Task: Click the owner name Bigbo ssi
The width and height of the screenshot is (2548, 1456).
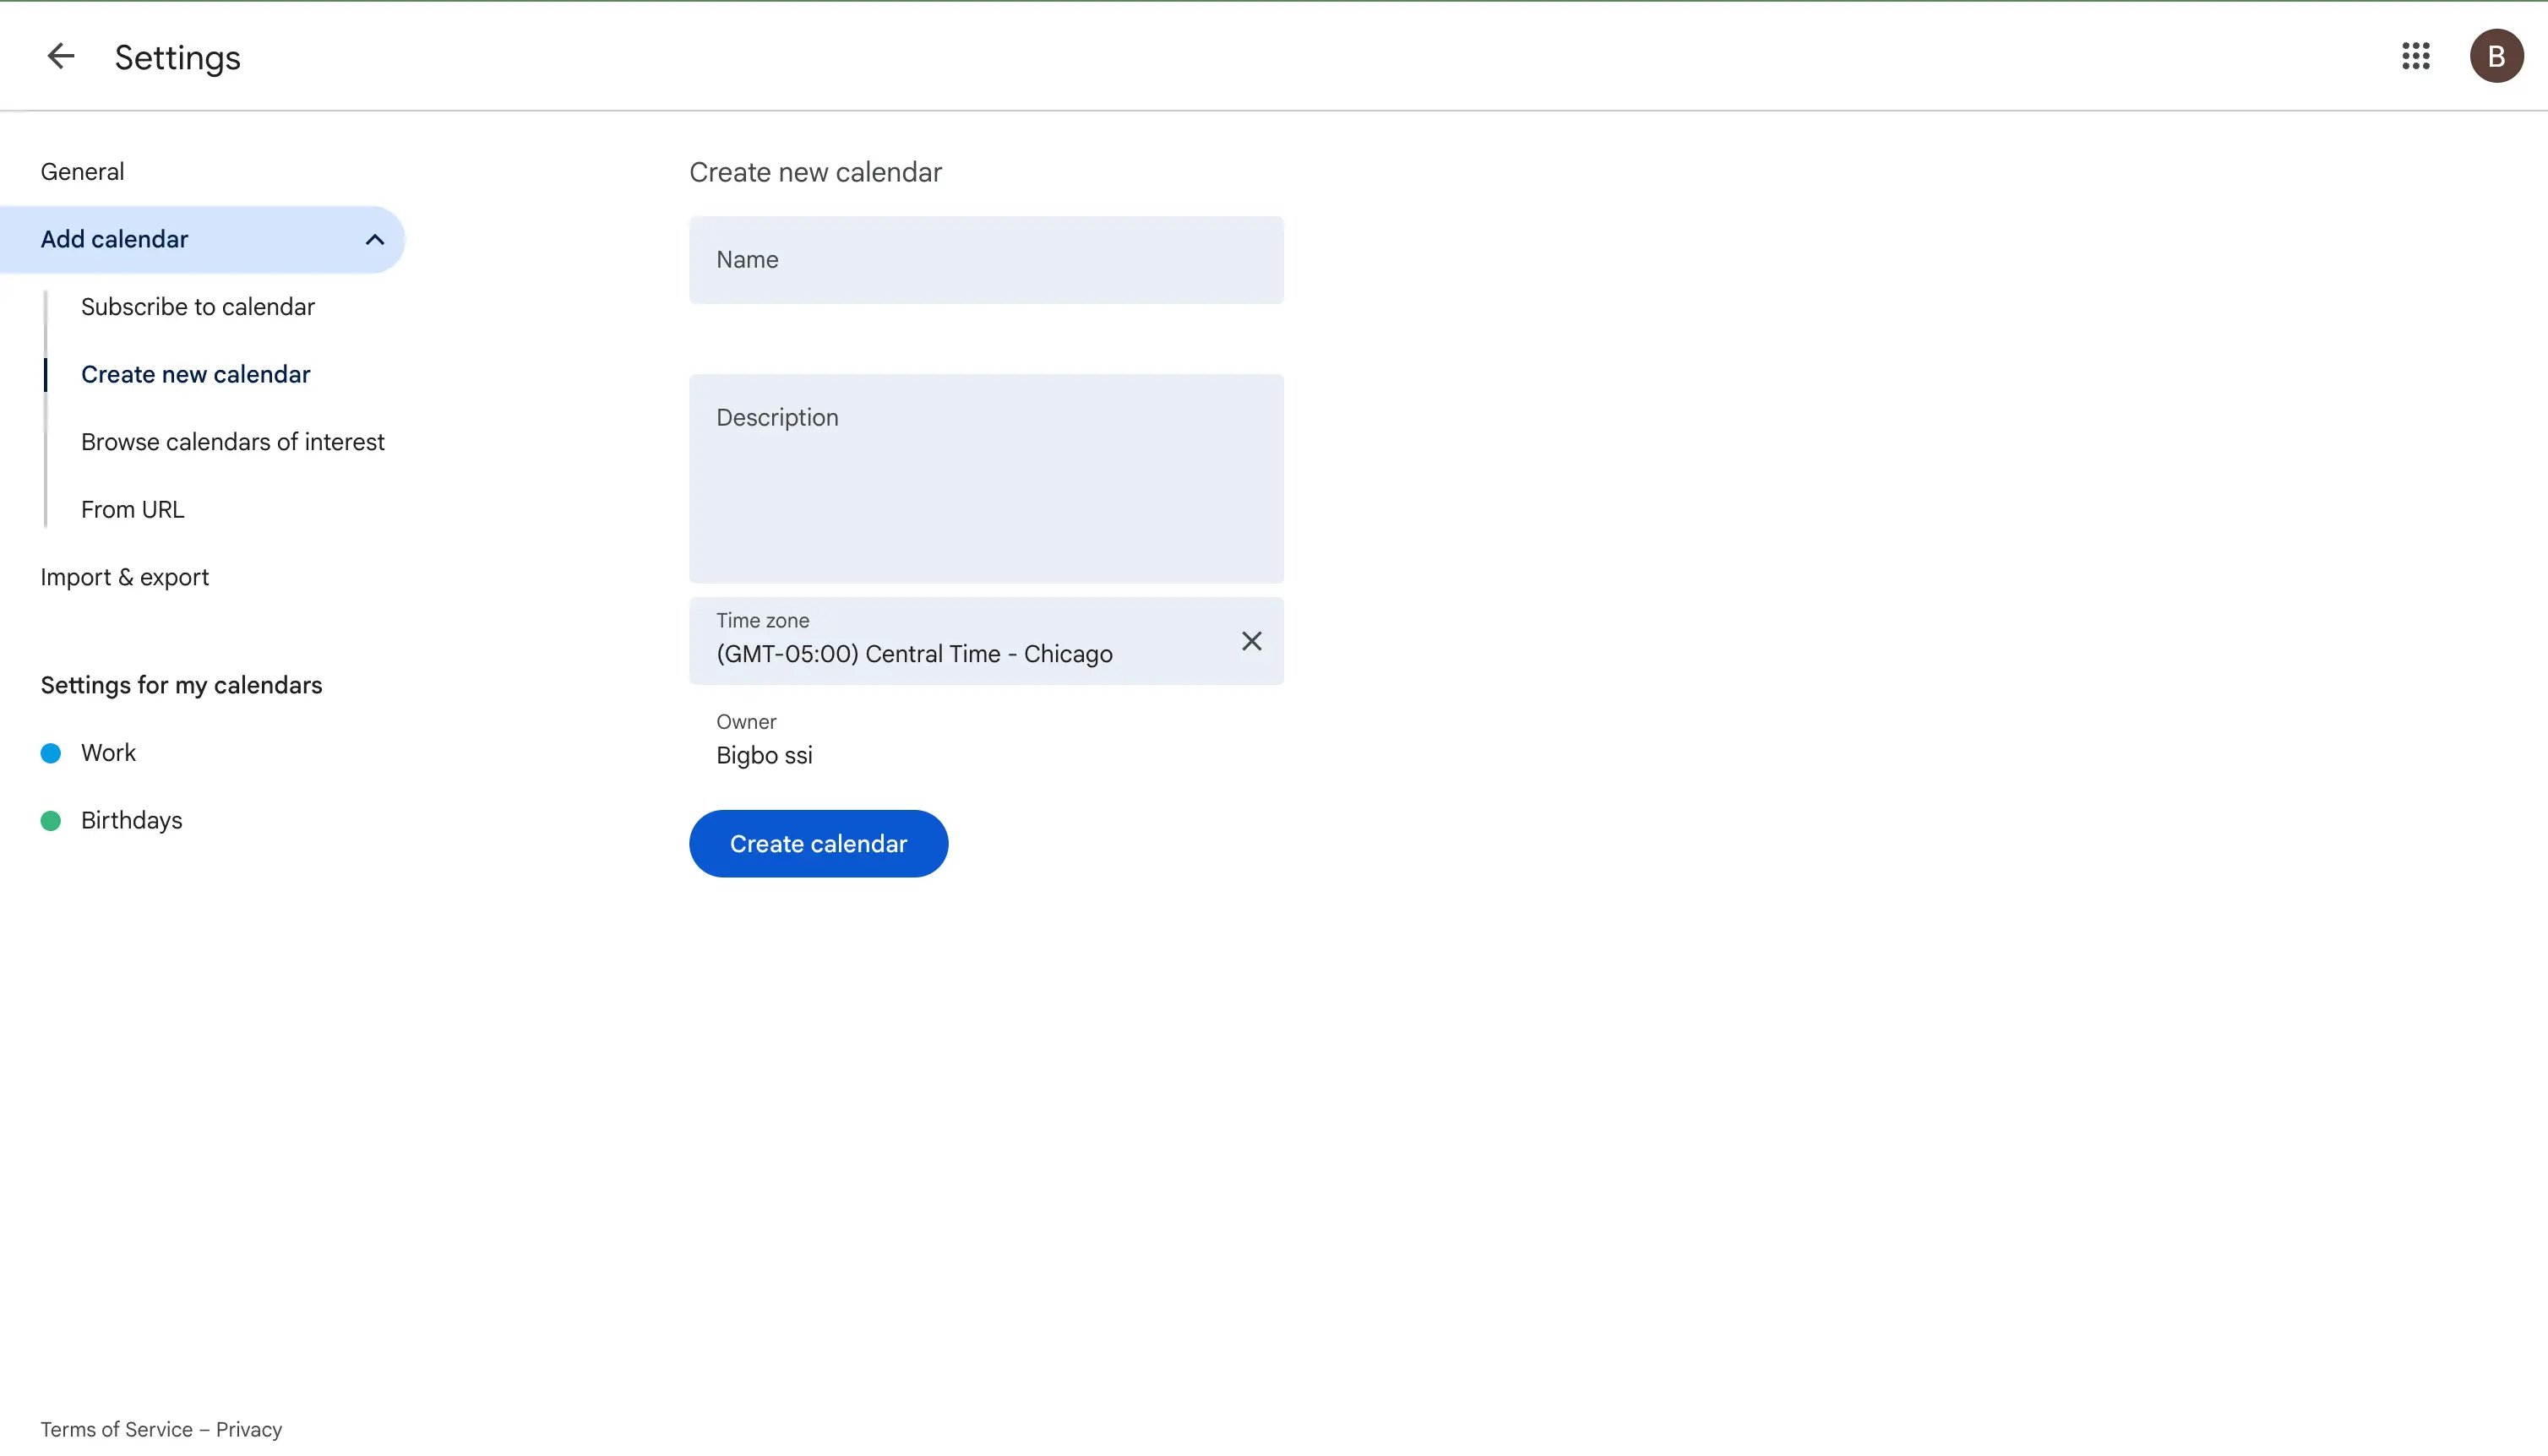Action: (x=764, y=756)
